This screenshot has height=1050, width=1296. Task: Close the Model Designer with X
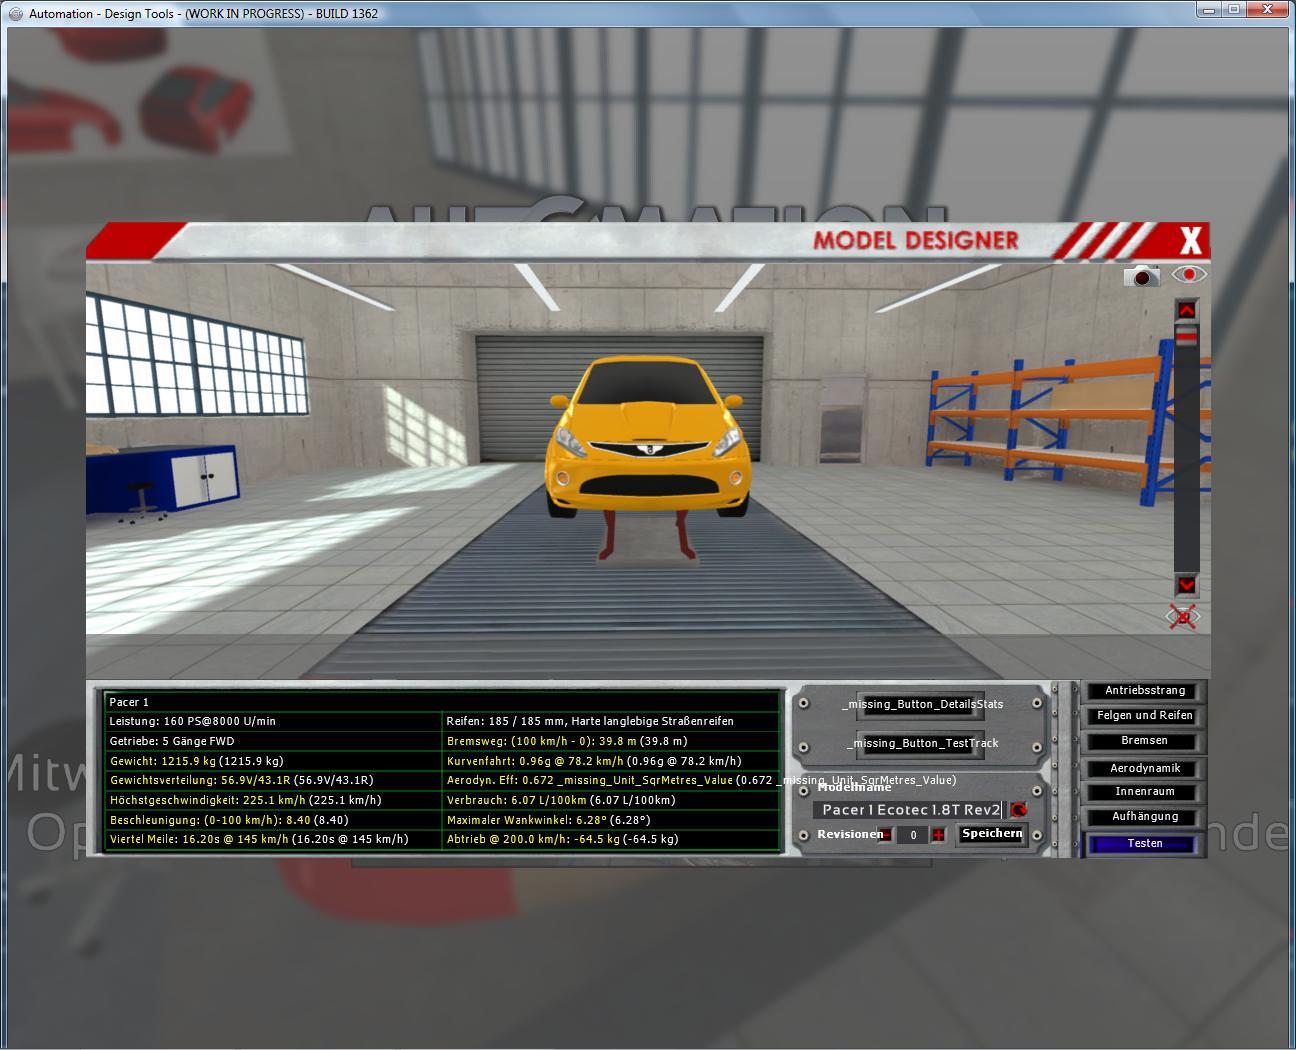click(1190, 241)
